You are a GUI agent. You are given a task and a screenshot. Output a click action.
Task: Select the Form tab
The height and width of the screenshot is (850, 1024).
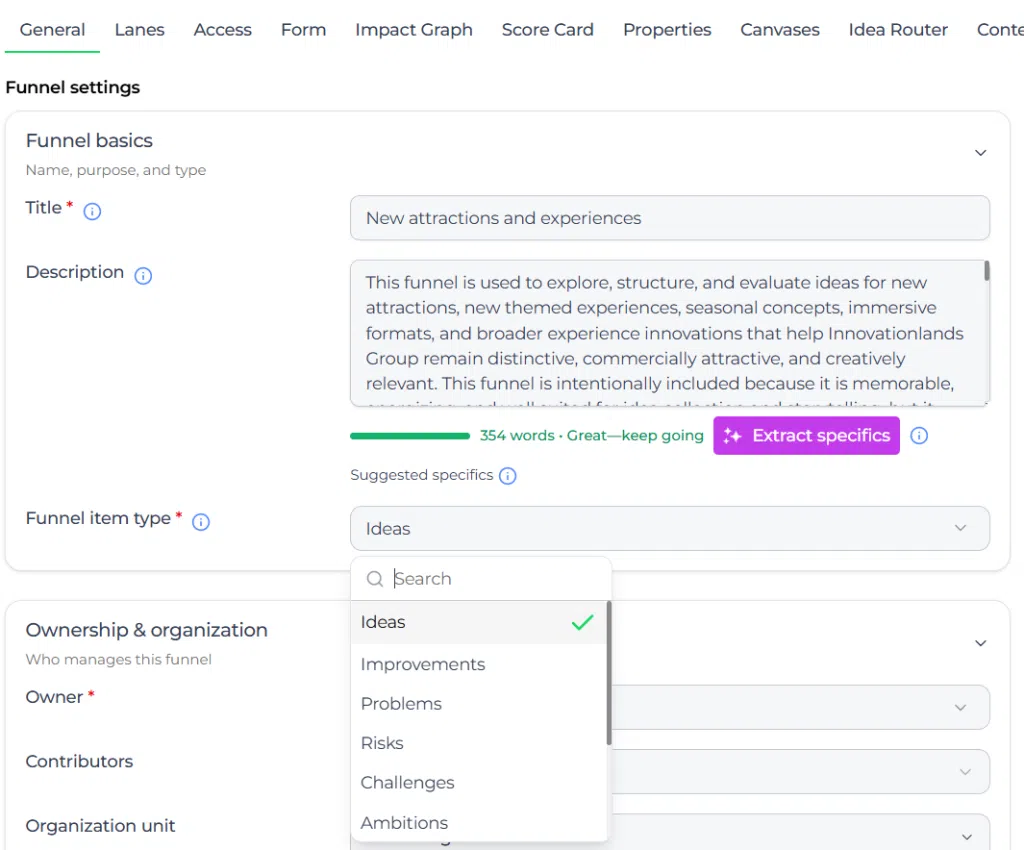(x=304, y=30)
